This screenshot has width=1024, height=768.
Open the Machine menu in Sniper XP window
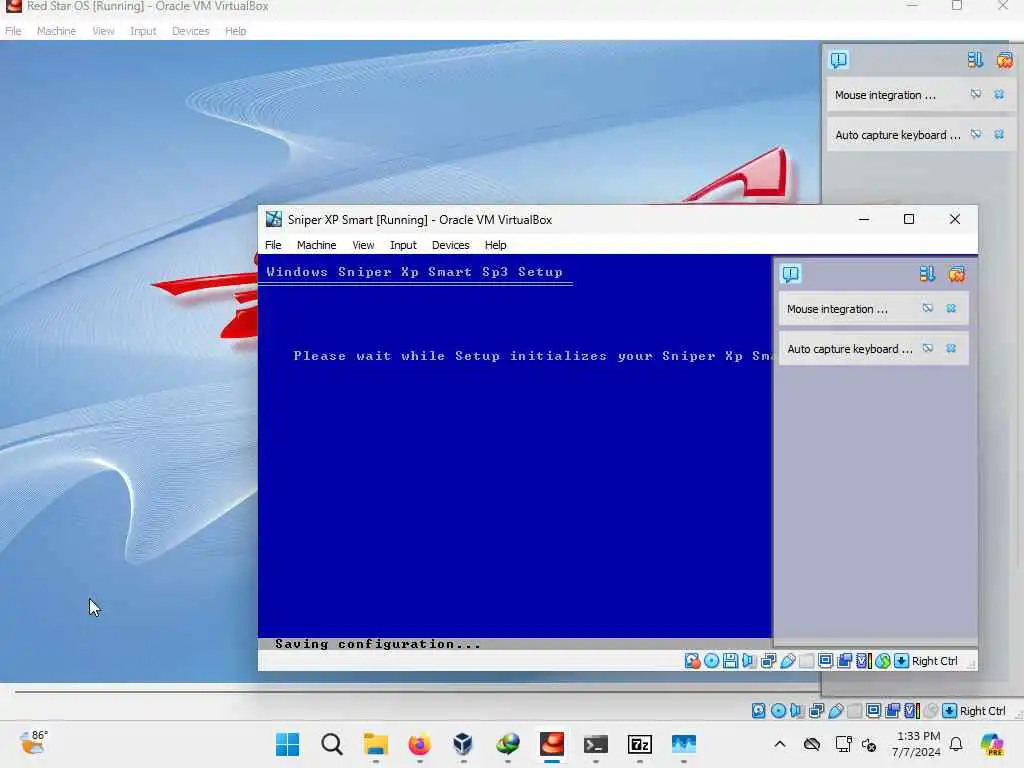(x=317, y=245)
